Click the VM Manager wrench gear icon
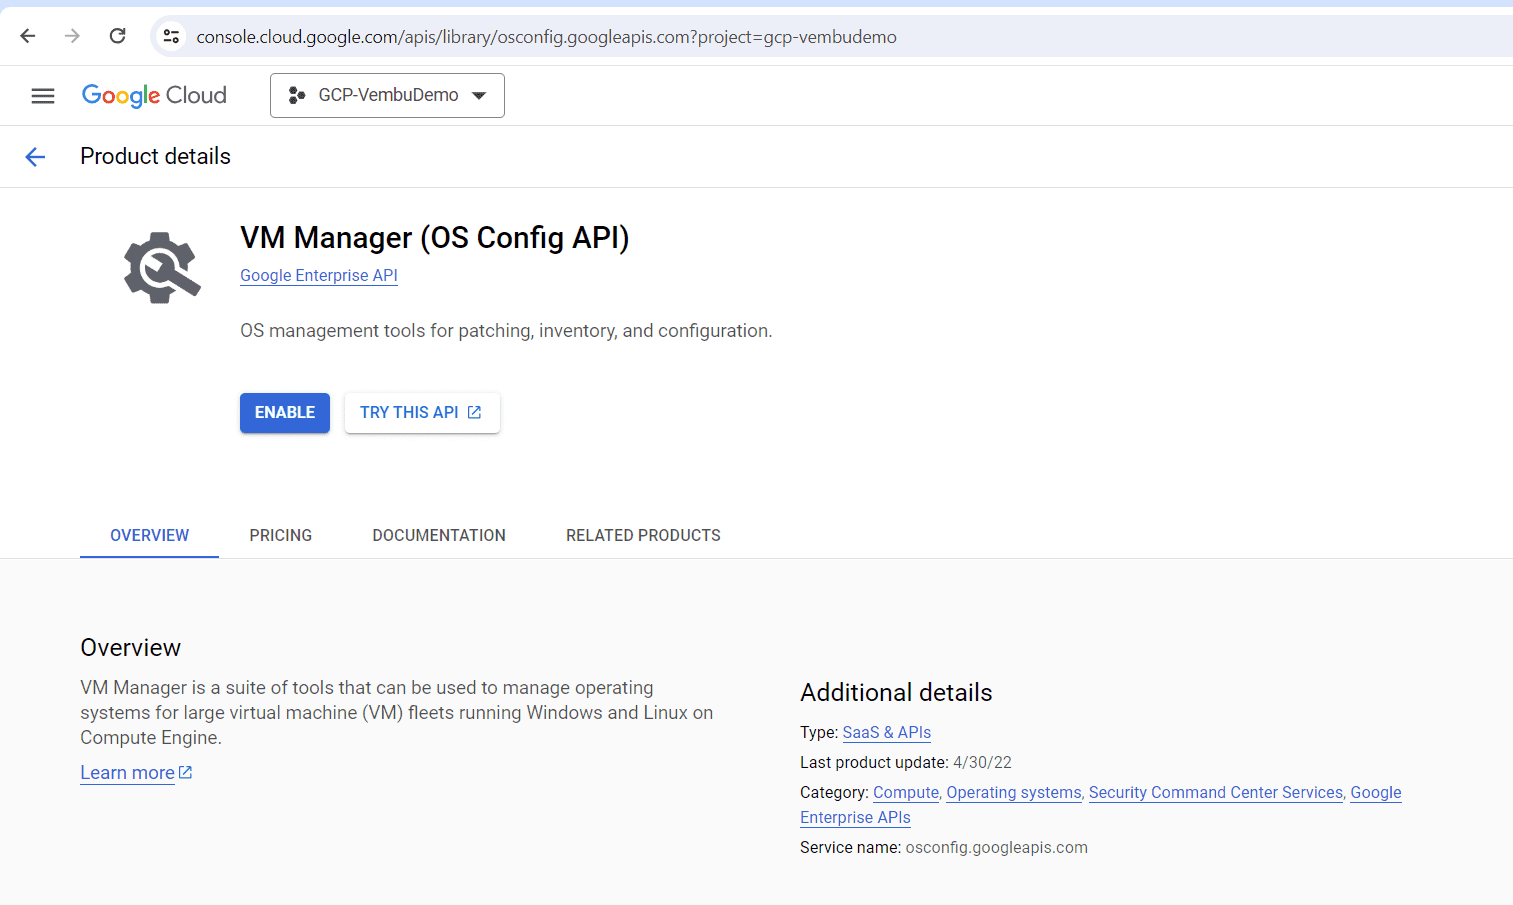 [x=162, y=268]
